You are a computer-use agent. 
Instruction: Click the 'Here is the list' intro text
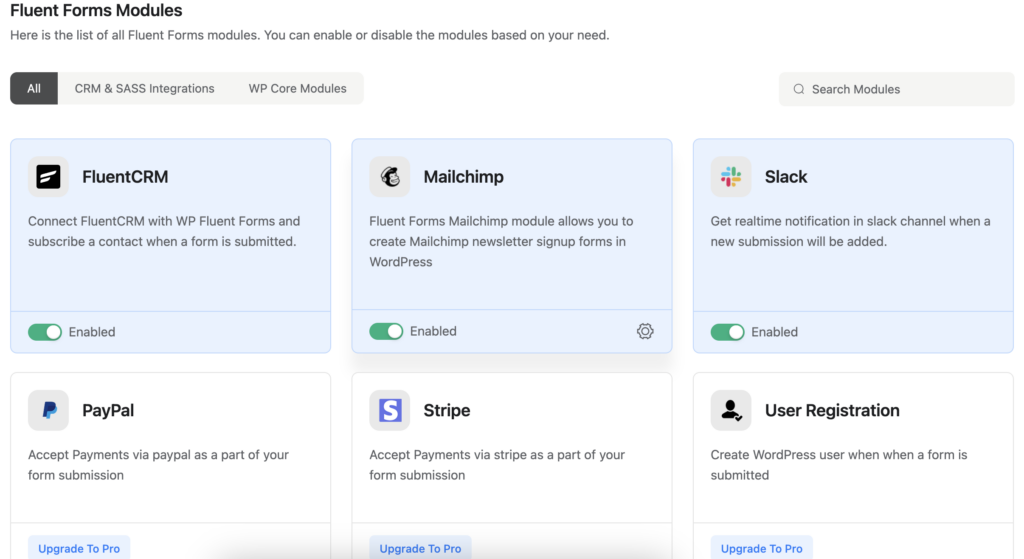click(x=310, y=35)
